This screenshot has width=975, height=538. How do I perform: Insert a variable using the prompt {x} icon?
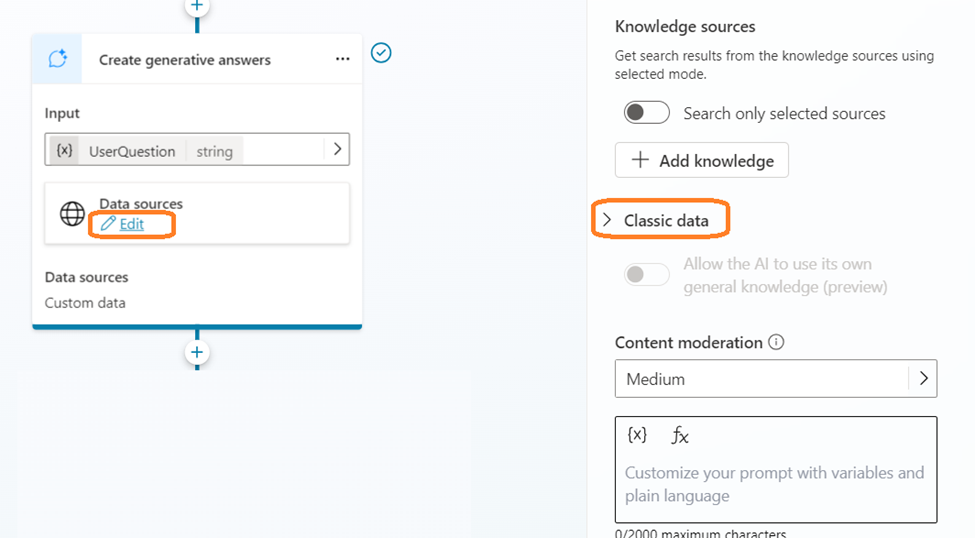[x=637, y=435]
